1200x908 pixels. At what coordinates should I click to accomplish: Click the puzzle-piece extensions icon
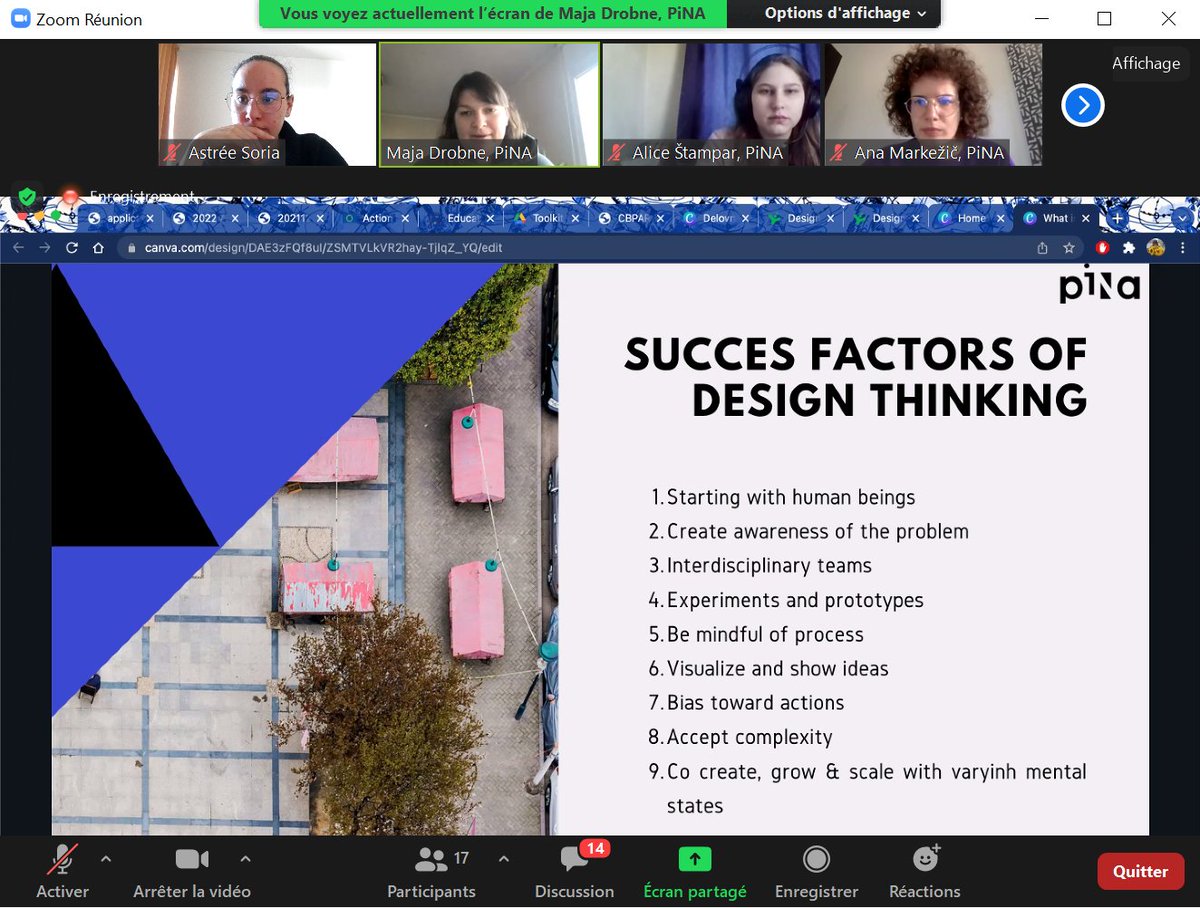pyautogui.click(x=1129, y=247)
